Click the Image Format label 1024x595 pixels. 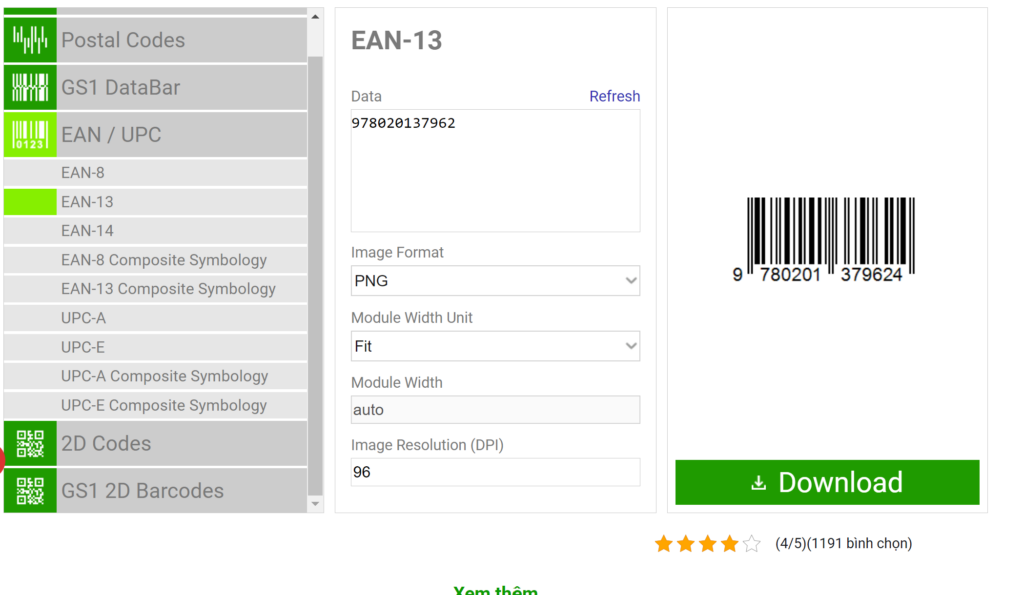397,252
